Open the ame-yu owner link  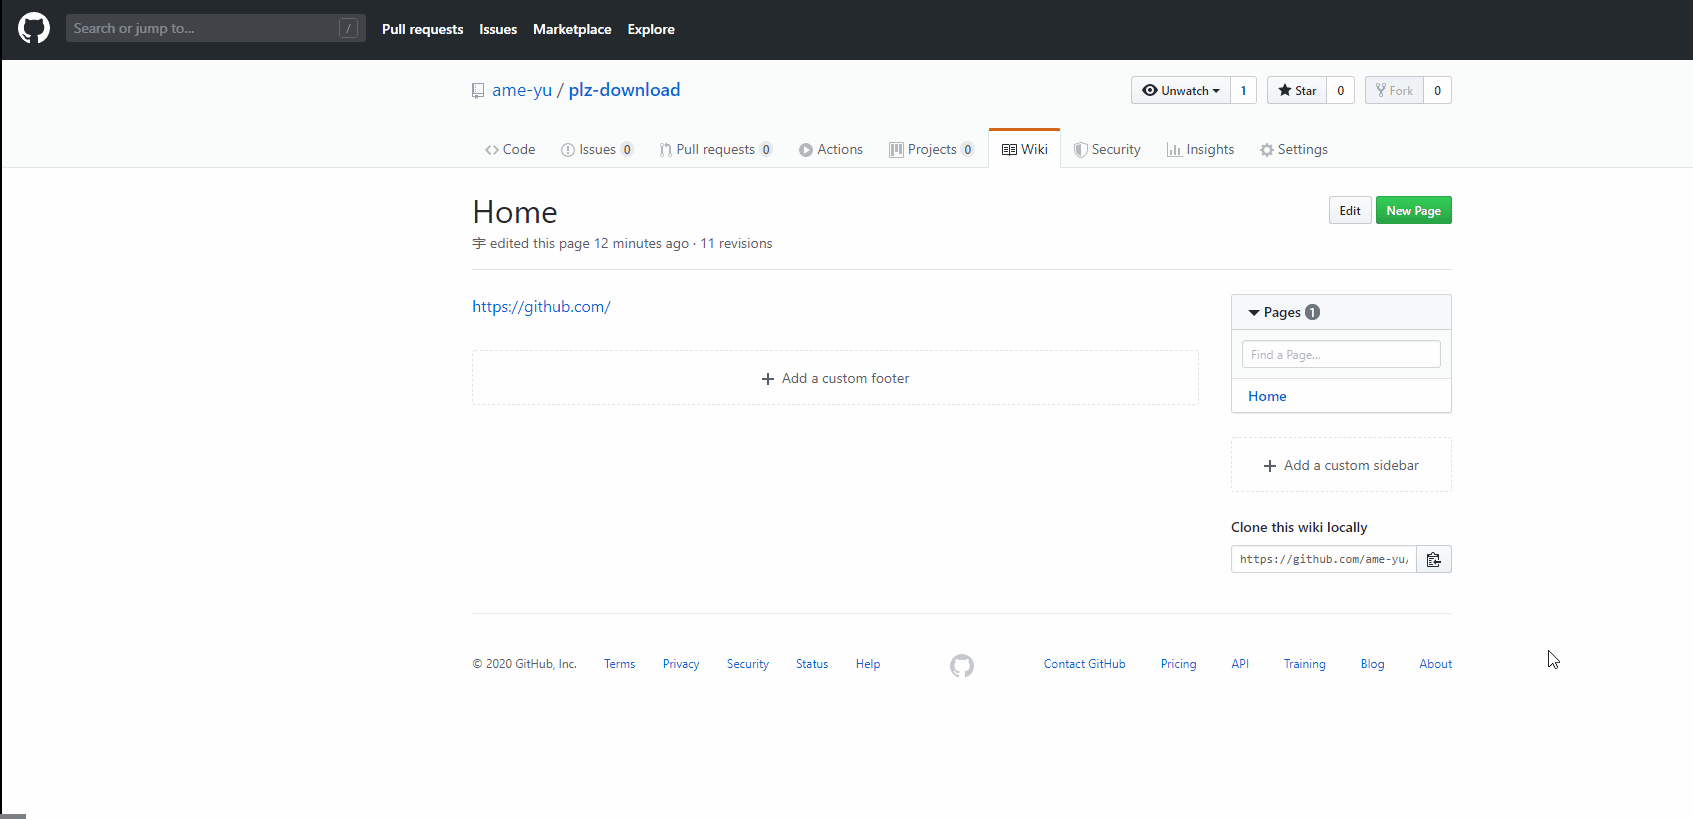point(522,90)
